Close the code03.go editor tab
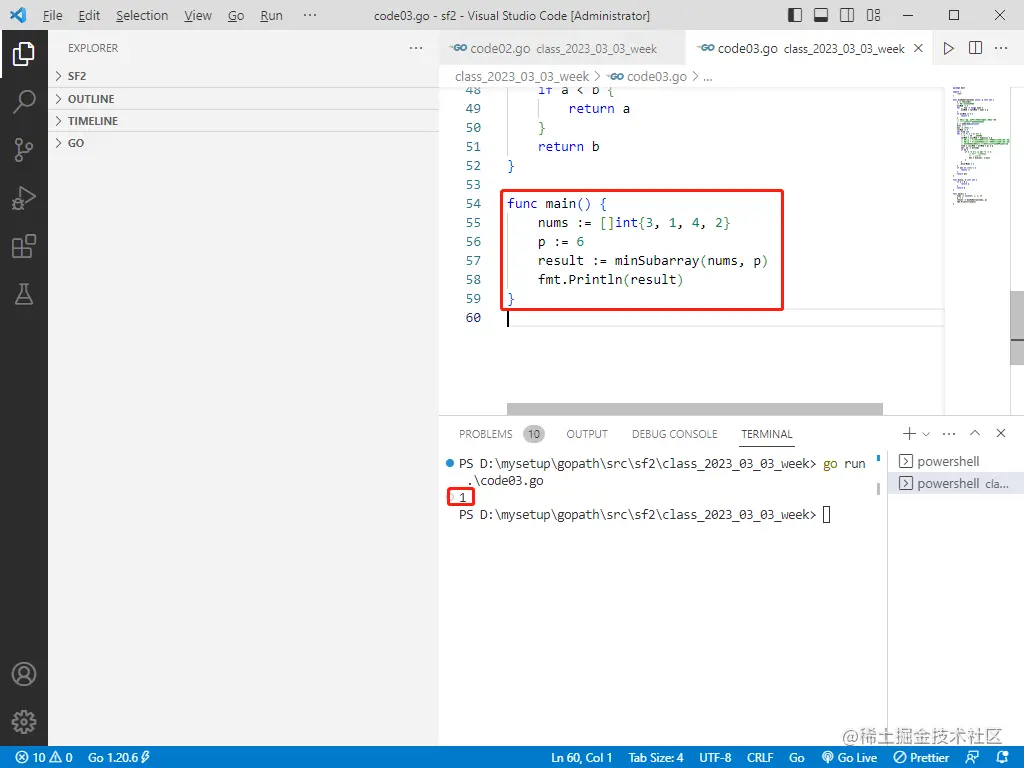Image resolution: width=1024 pixels, height=768 pixels. point(918,48)
